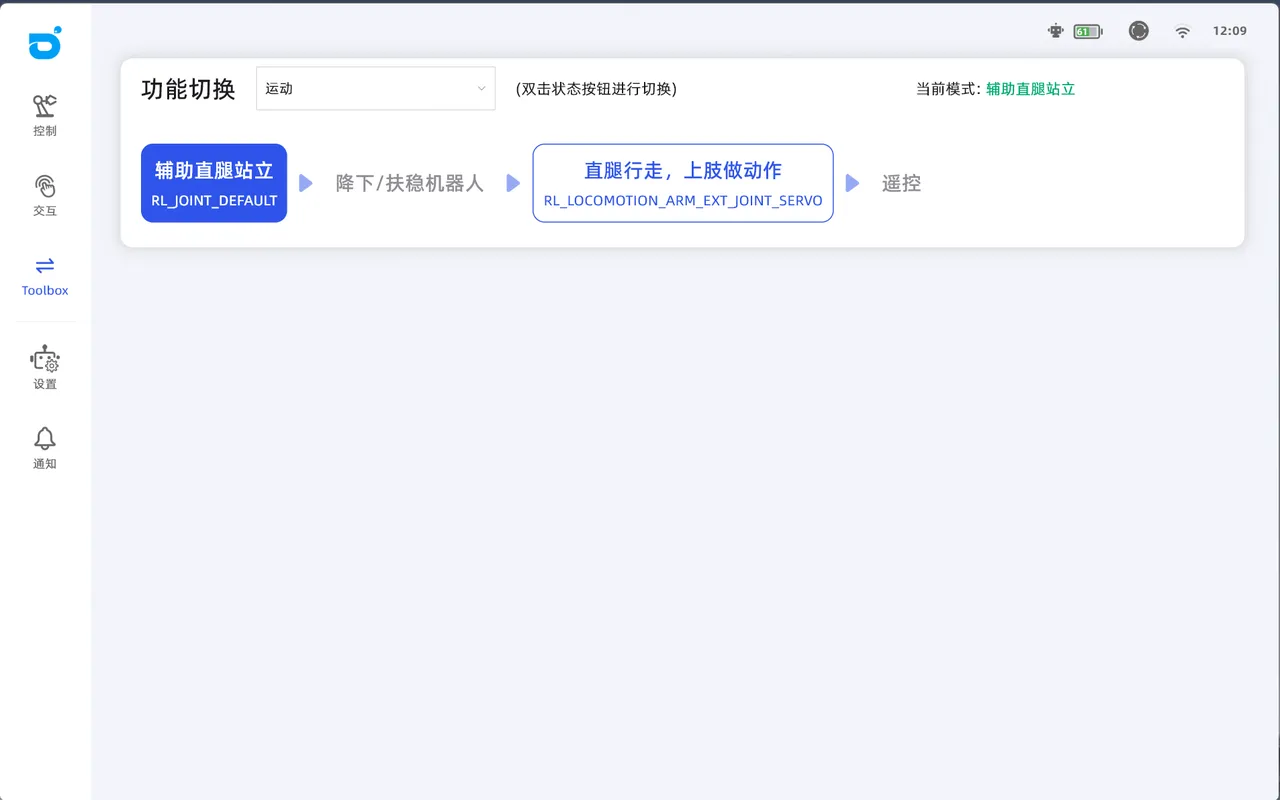Screen dimensions: 1280x800
Task: Click the blue app logo in sidebar
Action: point(45,43)
